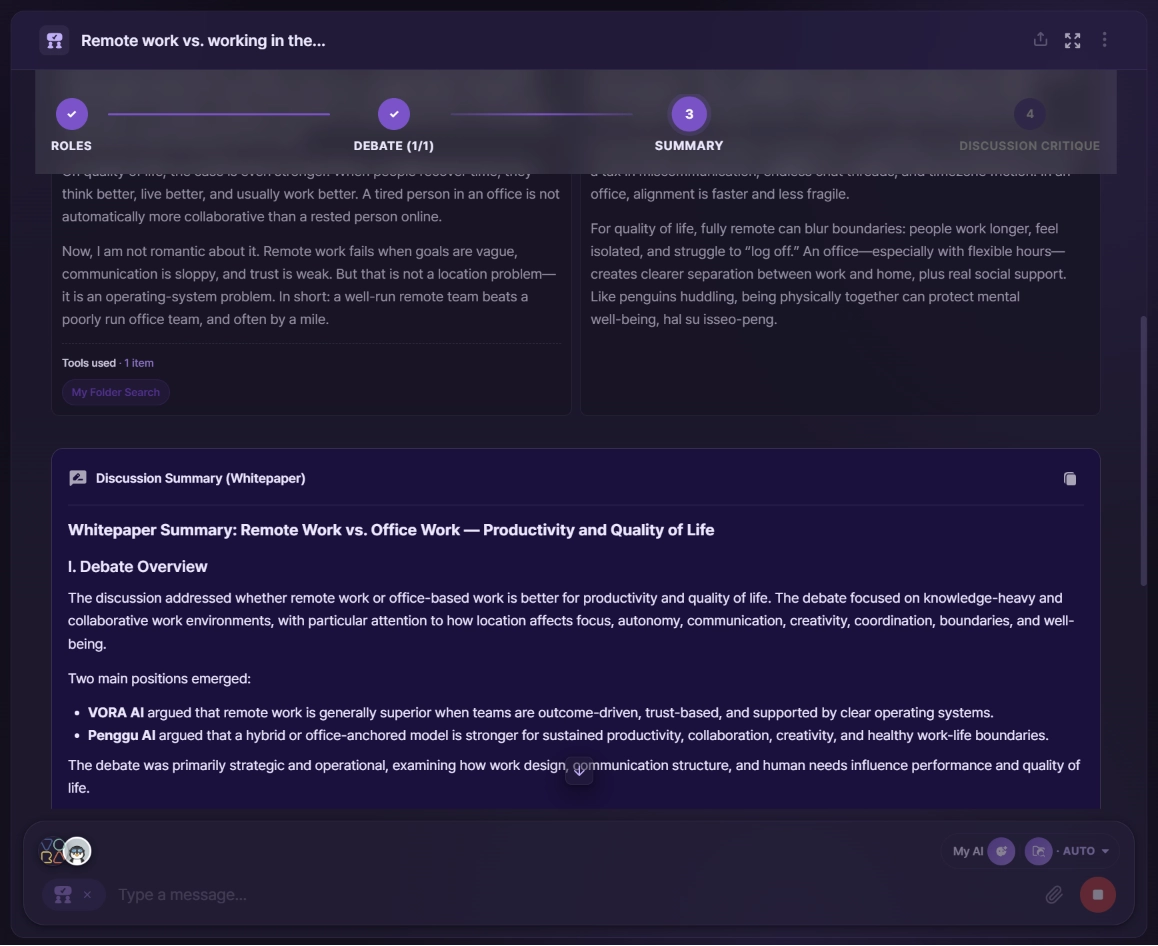Open the three-dot more options menu
Screen dimensions: 1158x946
pyautogui.click(x=1104, y=40)
